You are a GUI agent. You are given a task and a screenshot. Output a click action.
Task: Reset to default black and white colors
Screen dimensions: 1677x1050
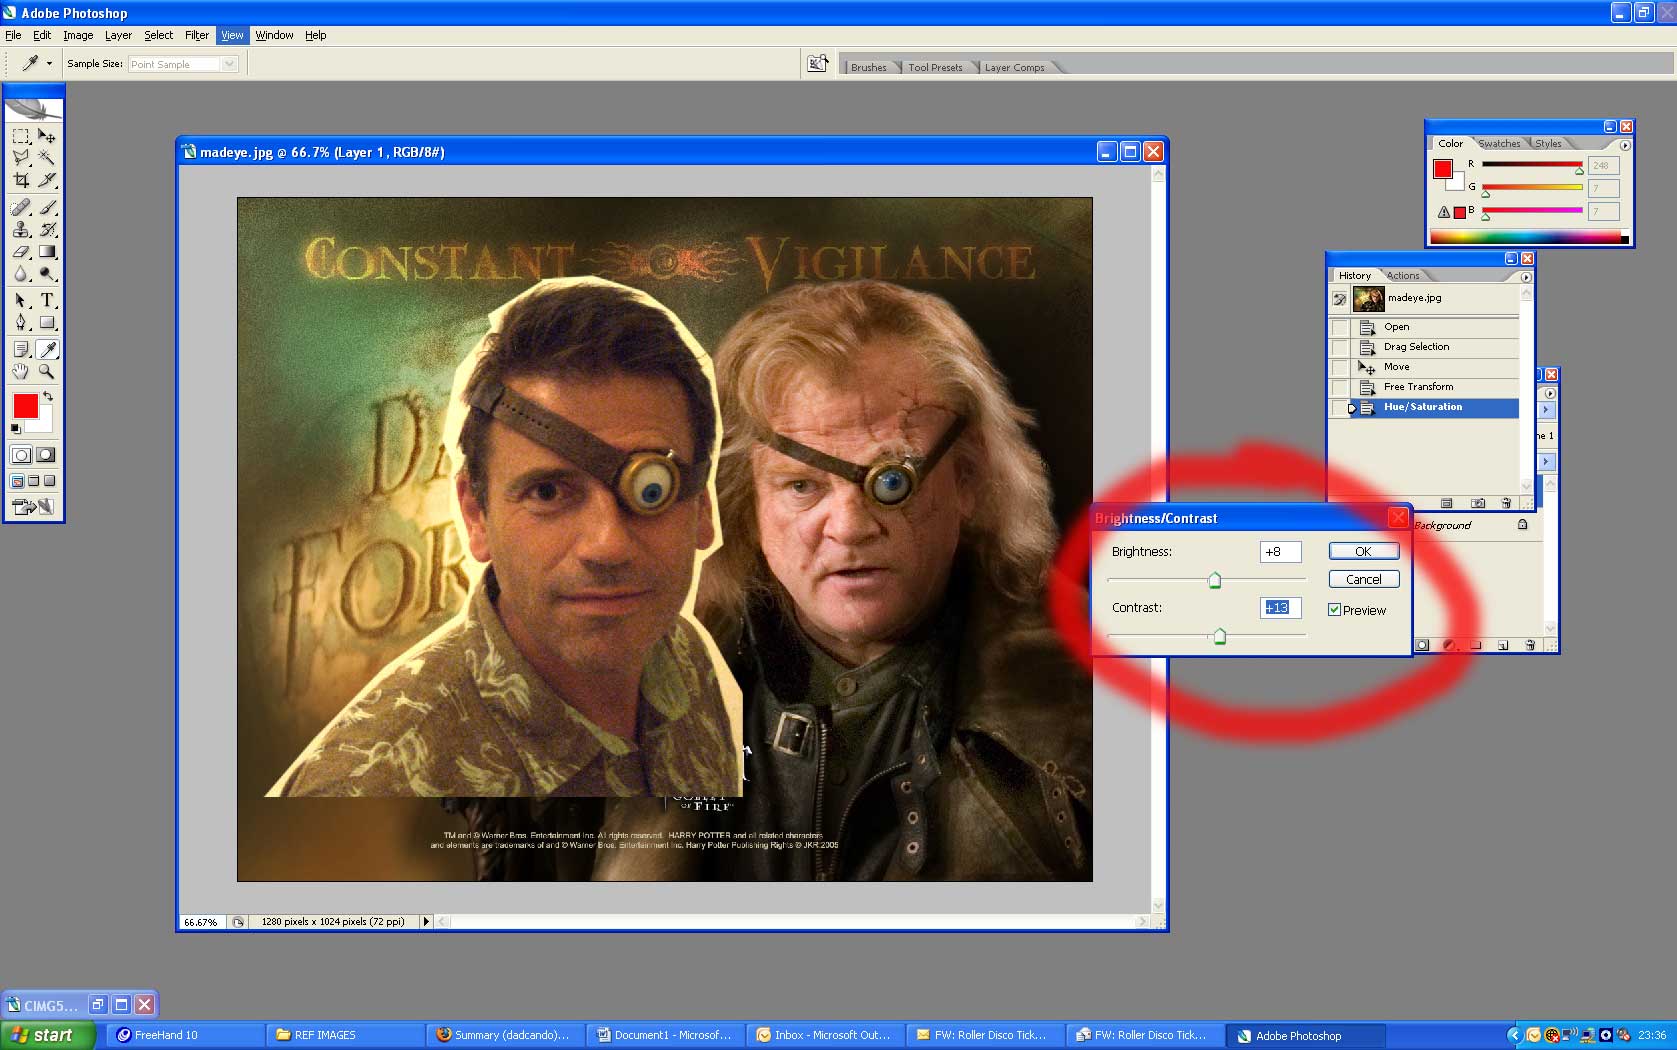pyautogui.click(x=15, y=428)
